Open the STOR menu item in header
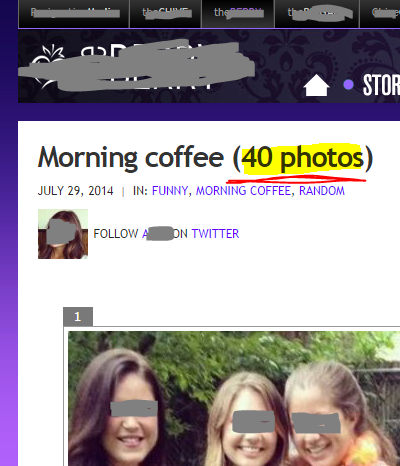 point(381,85)
